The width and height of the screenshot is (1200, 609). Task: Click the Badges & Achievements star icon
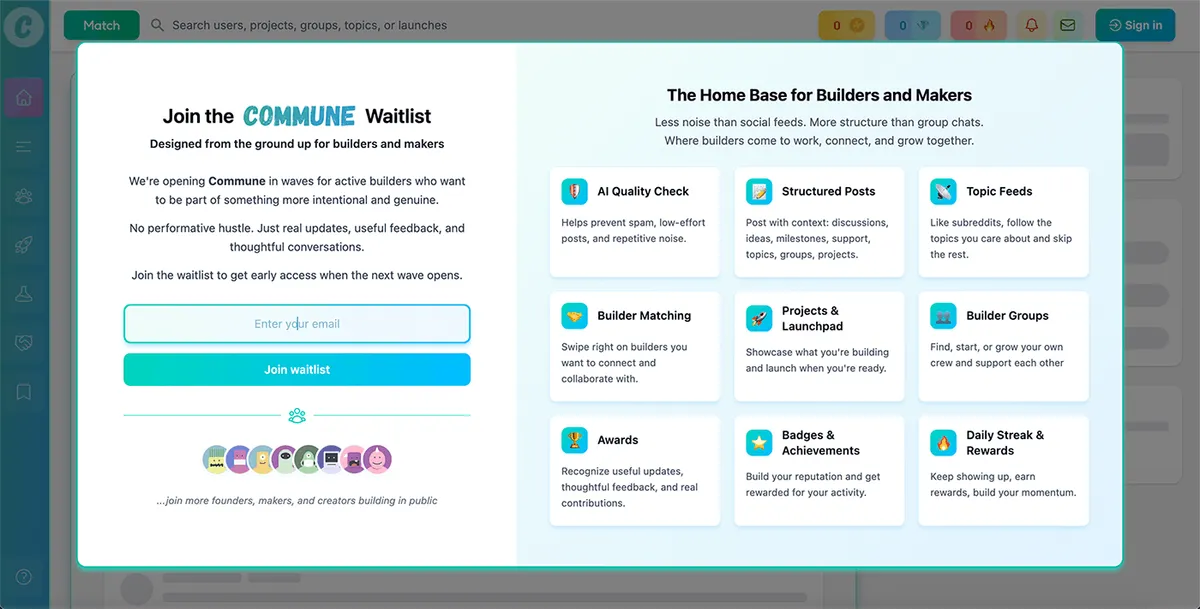tap(759, 443)
